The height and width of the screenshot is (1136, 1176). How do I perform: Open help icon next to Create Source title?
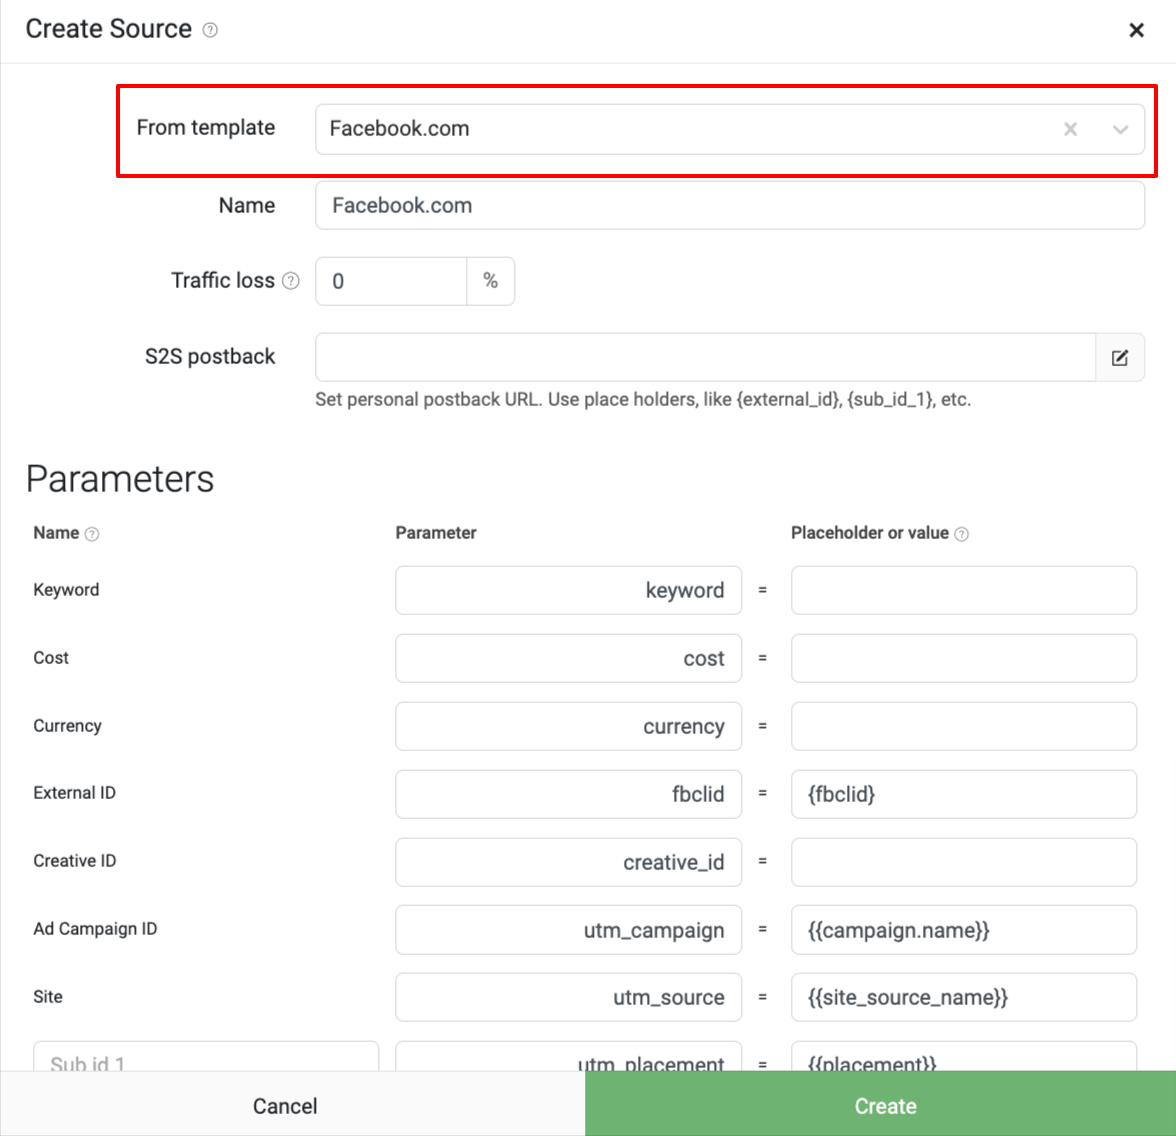point(211,30)
